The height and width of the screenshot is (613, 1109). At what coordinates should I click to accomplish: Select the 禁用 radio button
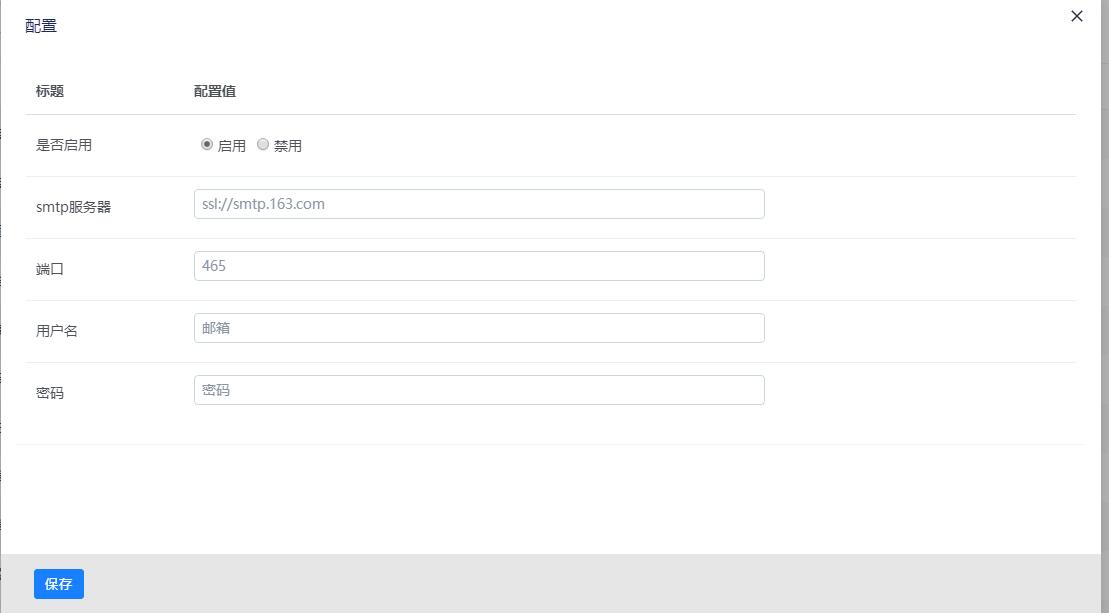[263, 144]
